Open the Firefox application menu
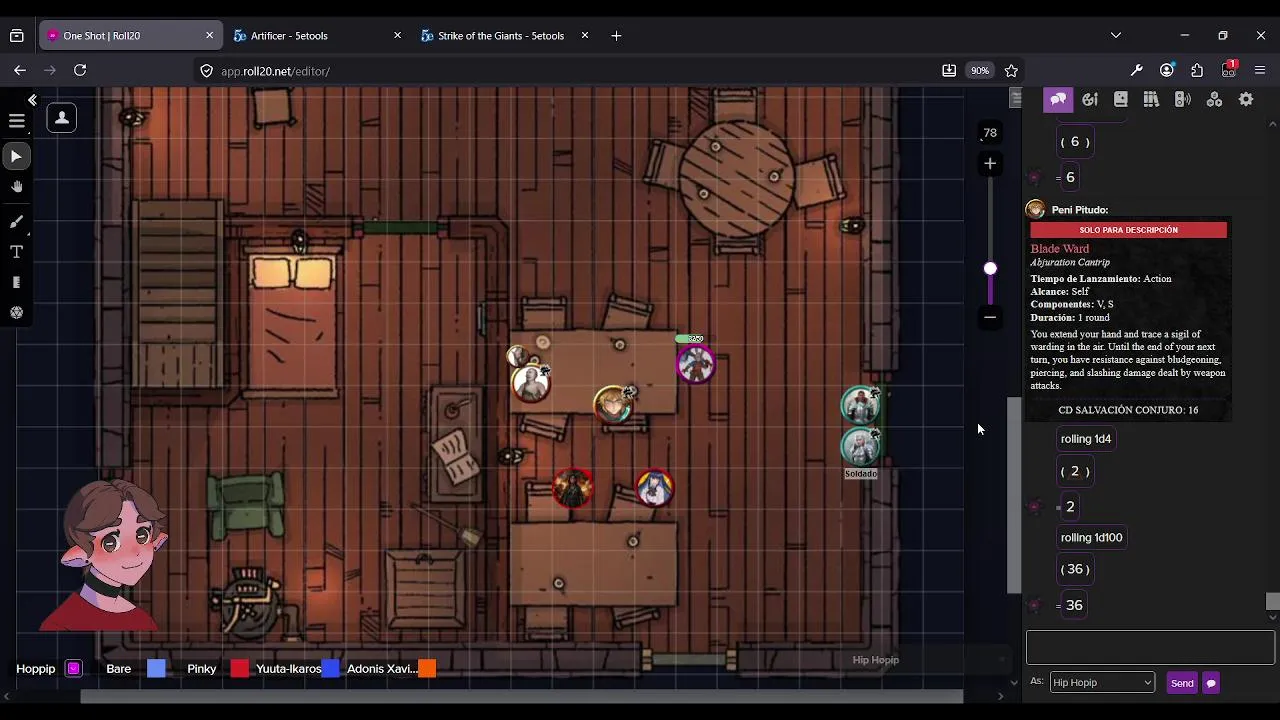This screenshot has height=720, width=1280. (x=1260, y=70)
